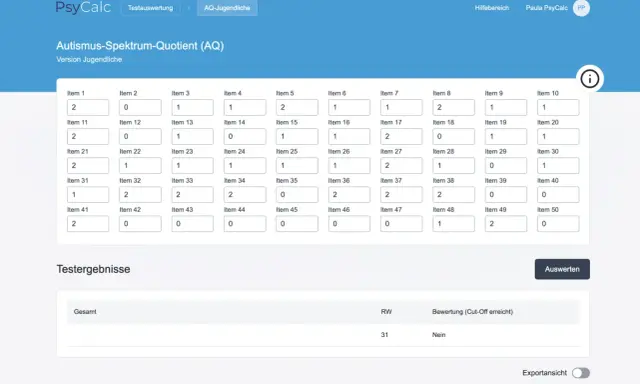The height and width of the screenshot is (384, 640).
Task: Select the Item 22 input field
Action: click(140, 166)
